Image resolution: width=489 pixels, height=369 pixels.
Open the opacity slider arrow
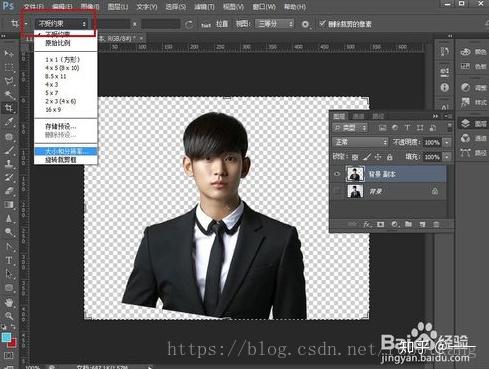tap(447, 142)
